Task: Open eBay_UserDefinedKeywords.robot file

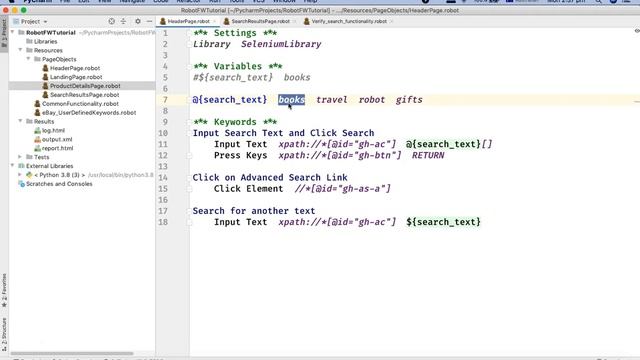Action: pos(89,113)
